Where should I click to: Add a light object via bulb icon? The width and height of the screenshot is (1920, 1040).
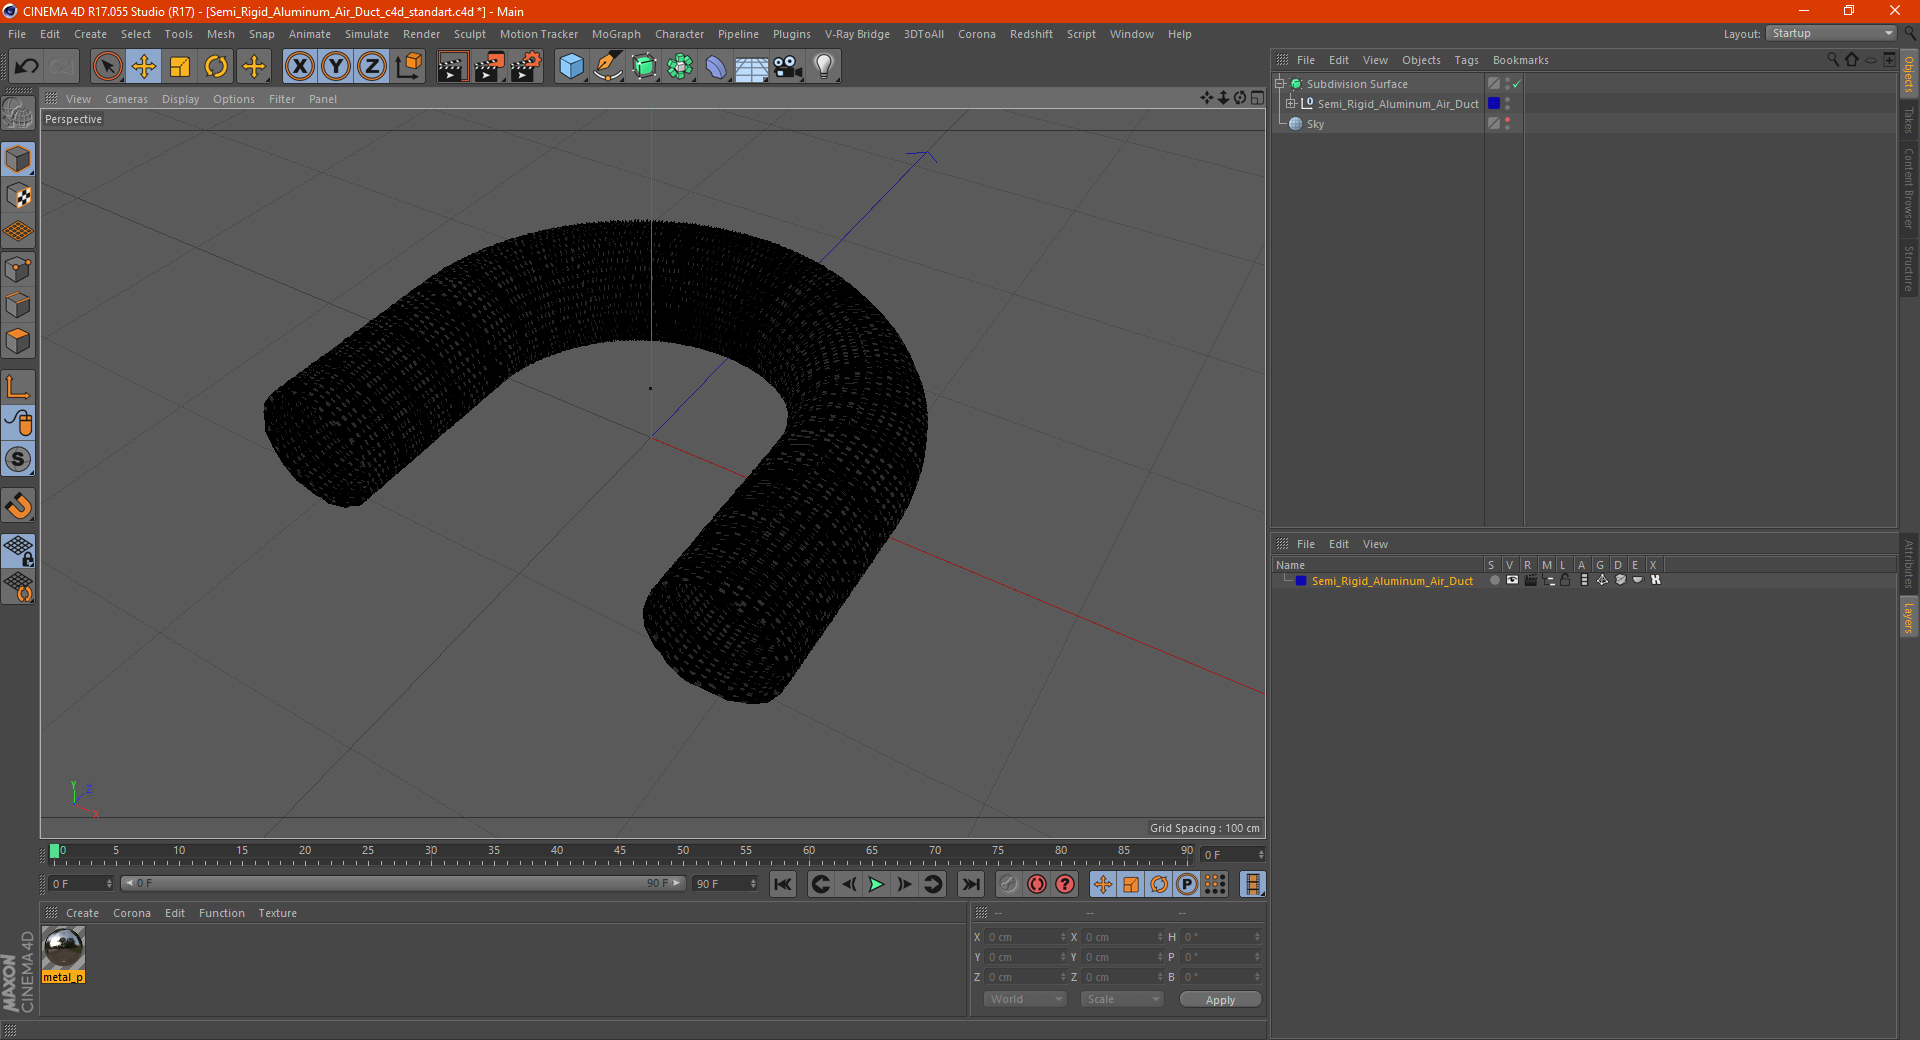click(x=823, y=67)
